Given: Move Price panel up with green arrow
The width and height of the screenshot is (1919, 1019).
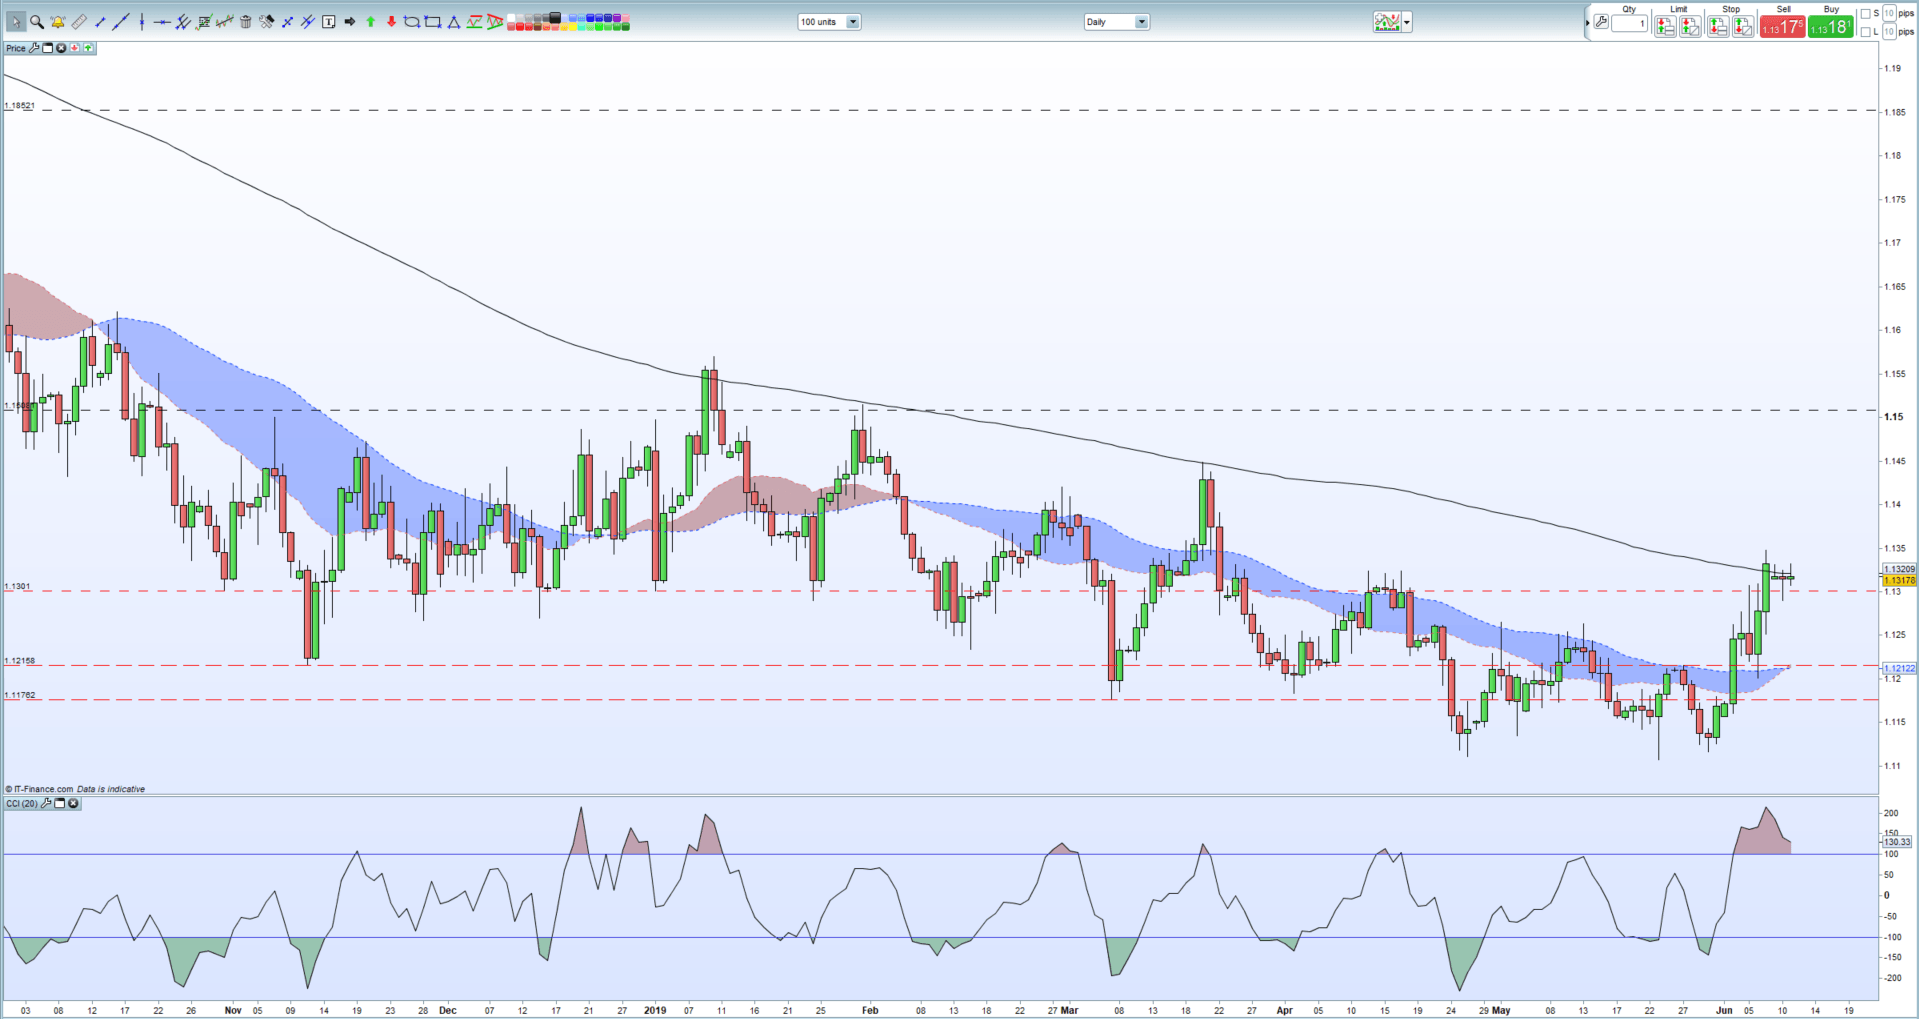Looking at the screenshot, I should (x=88, y=48).
